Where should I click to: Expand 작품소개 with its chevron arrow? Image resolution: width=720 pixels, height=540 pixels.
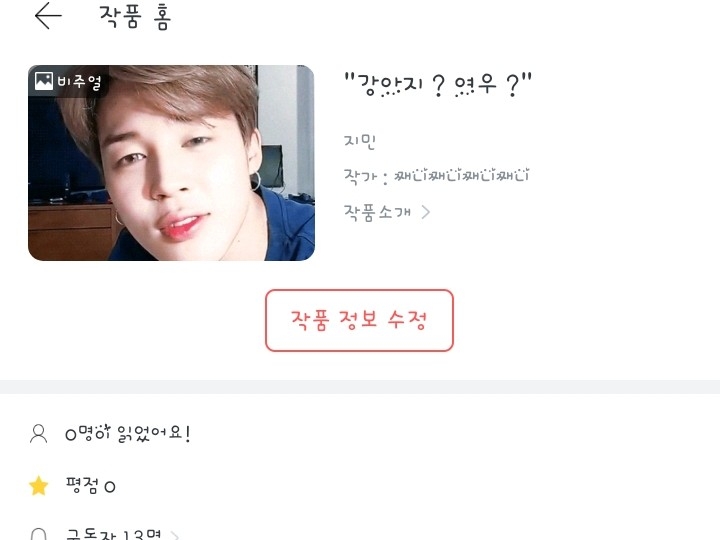[426, 212]
